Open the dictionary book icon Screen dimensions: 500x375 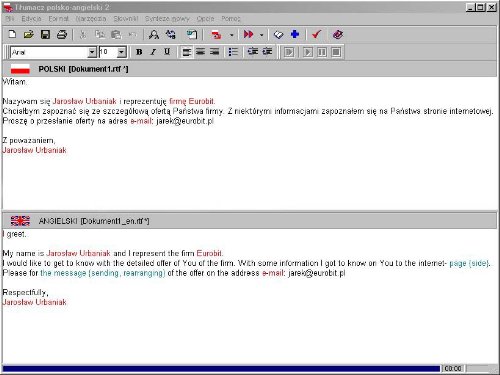[278, 35]
